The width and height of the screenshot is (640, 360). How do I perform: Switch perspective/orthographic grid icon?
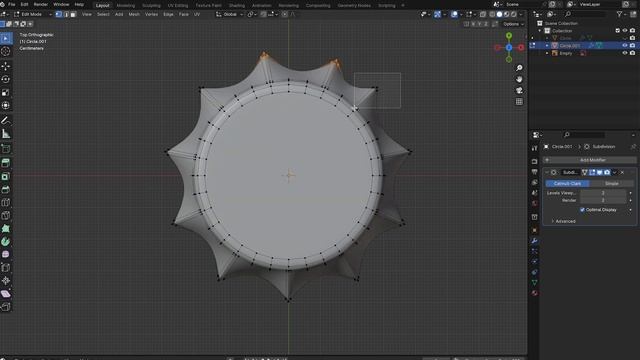(519, 102)
